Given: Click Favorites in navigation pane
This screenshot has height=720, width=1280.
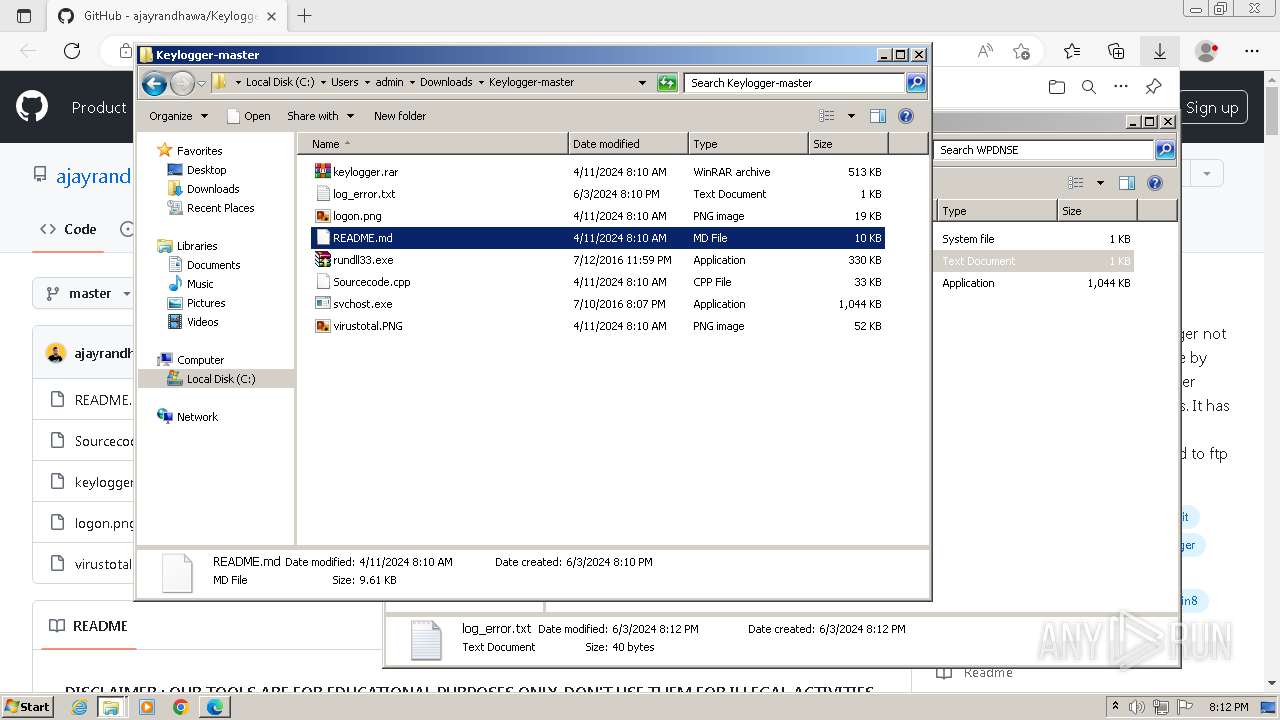Looking at the screenshot, I should pyautogui.click(x=199, y=151).
